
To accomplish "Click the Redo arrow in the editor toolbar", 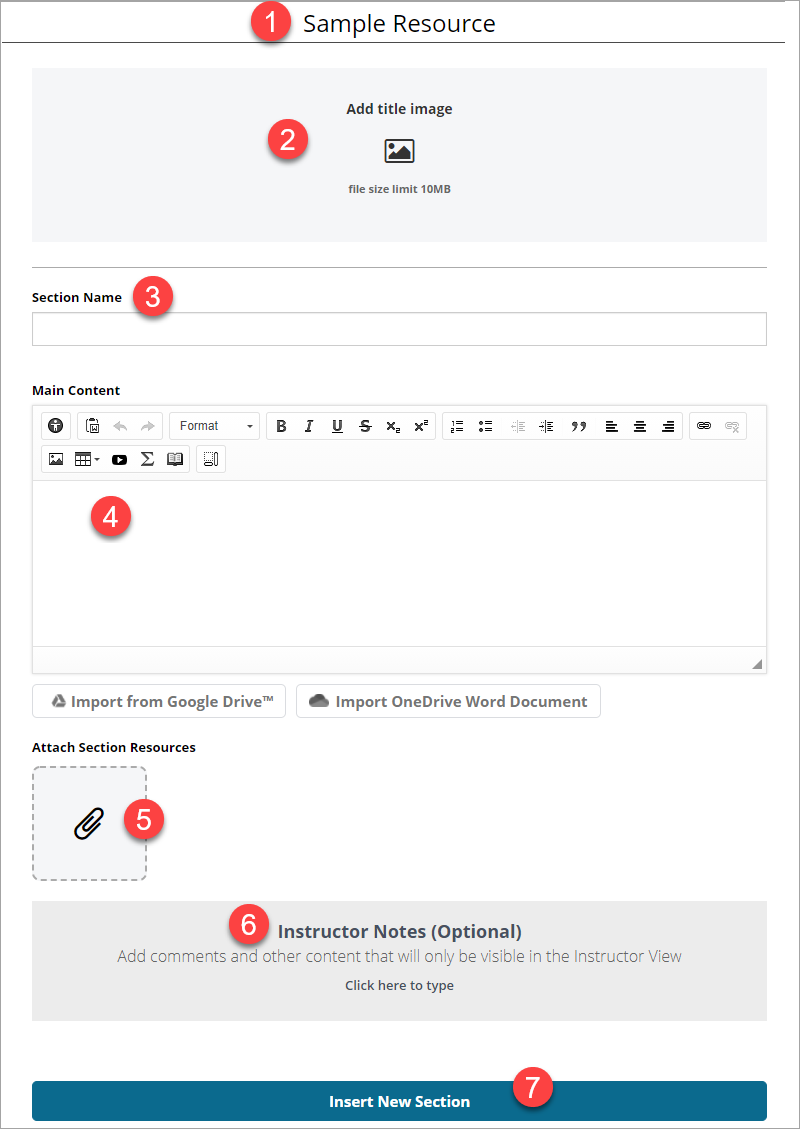I will [x=148, y=426].
